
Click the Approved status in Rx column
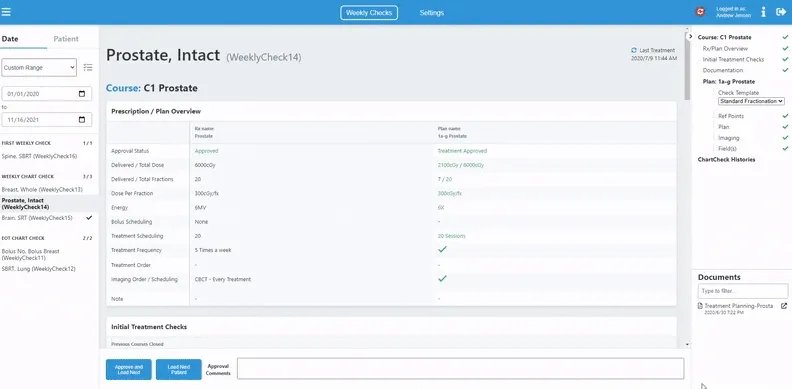click(x=207, y=151)
